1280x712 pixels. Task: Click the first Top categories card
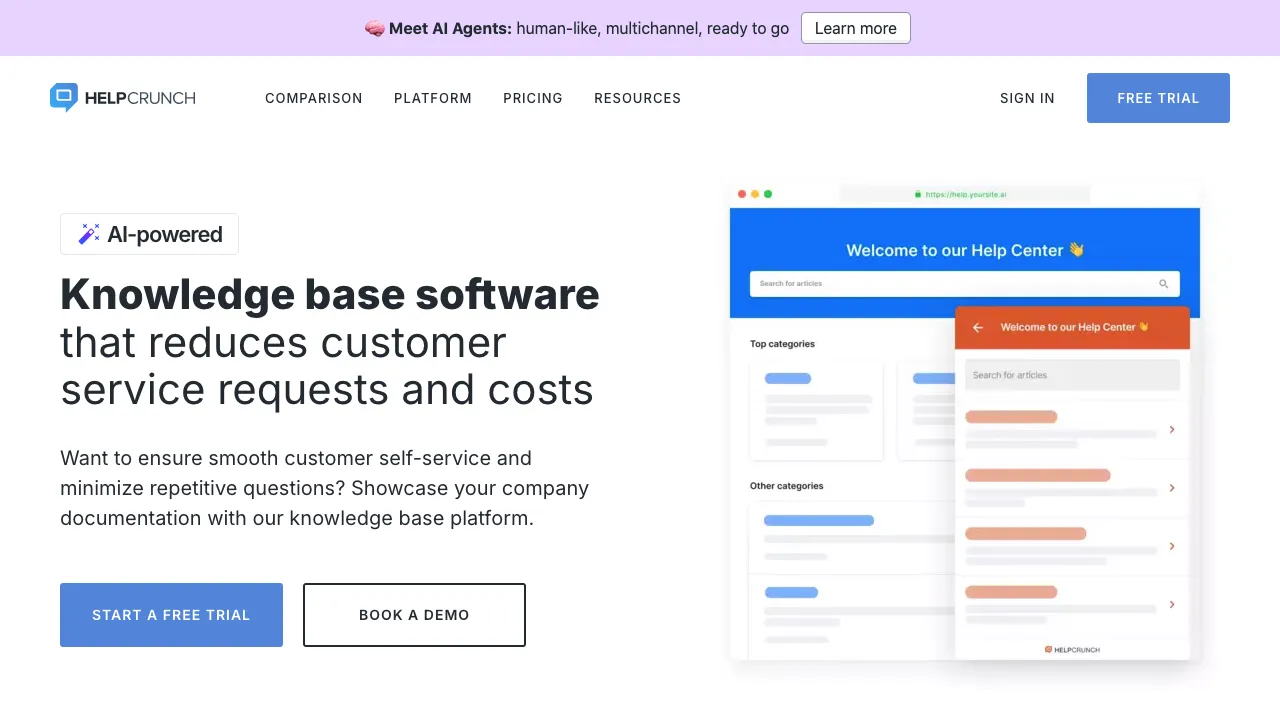click(817, 410)
